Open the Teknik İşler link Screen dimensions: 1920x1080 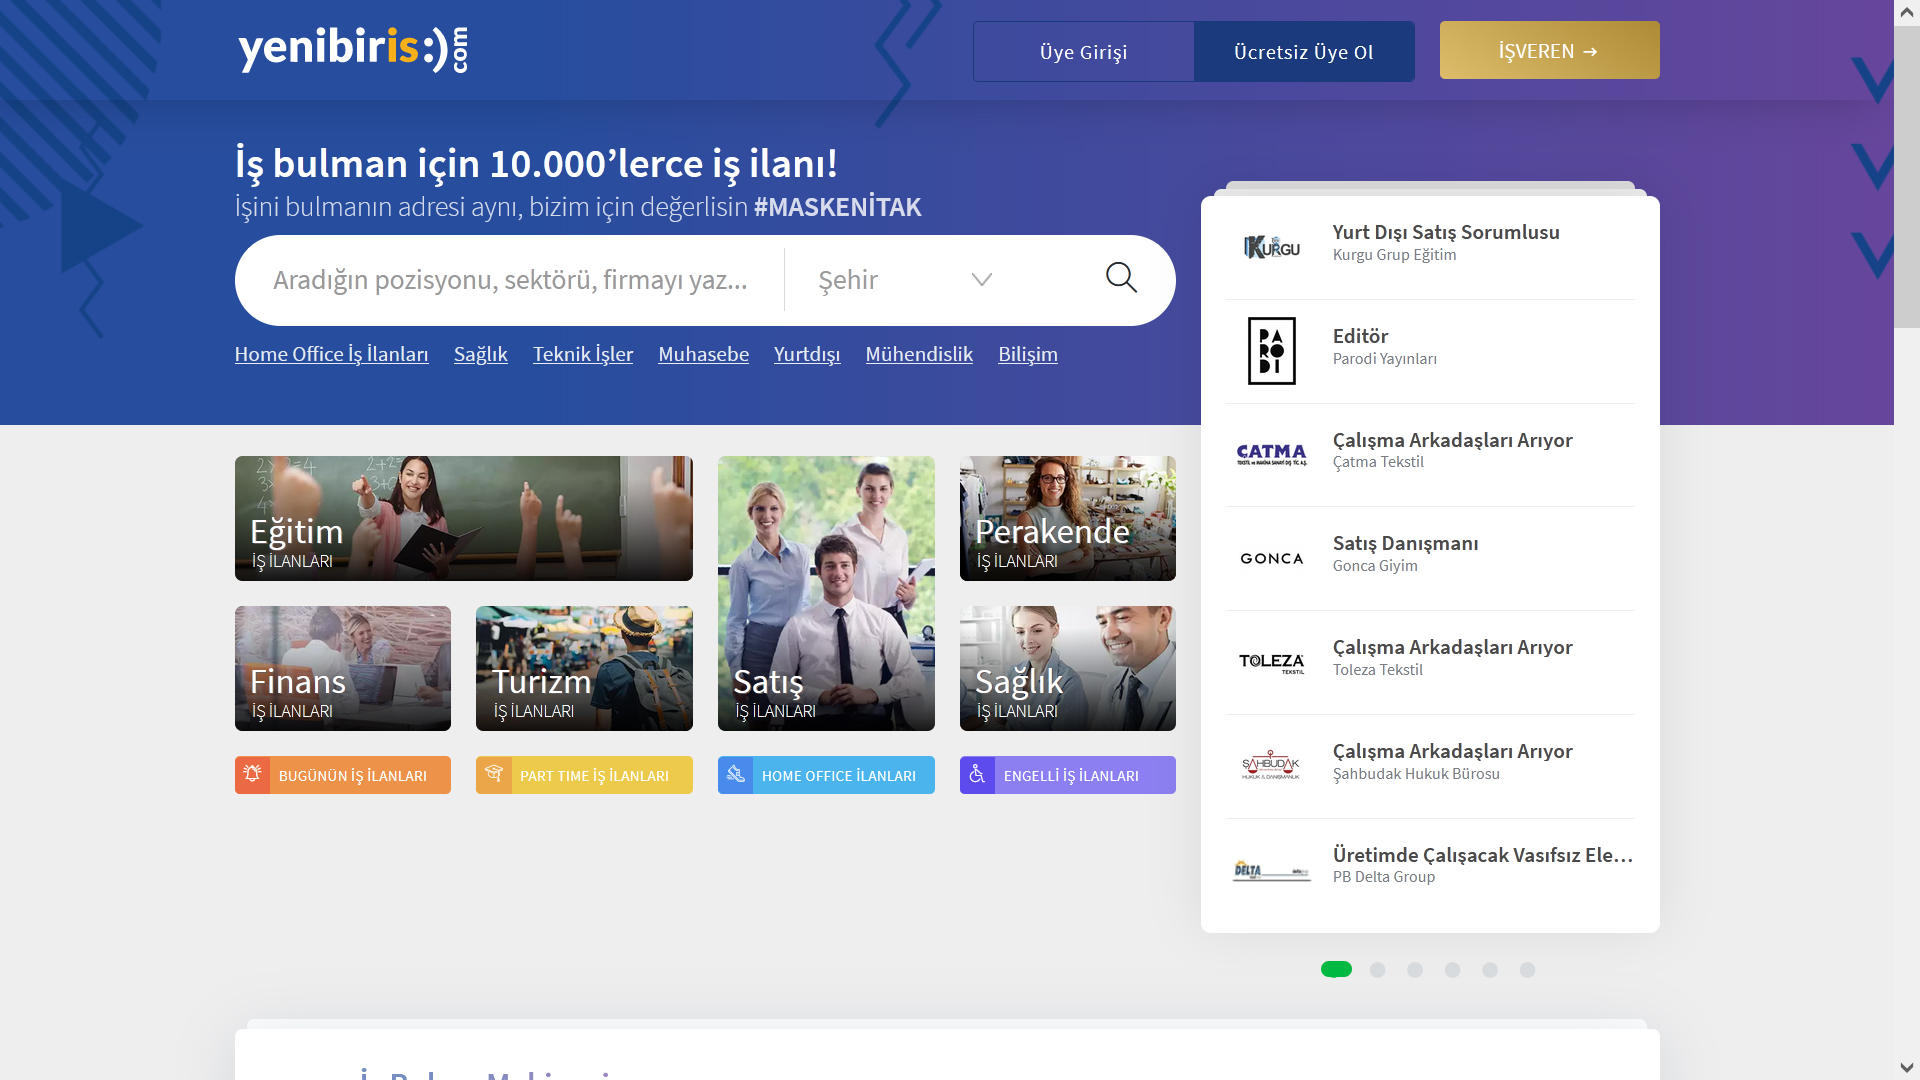583,354
